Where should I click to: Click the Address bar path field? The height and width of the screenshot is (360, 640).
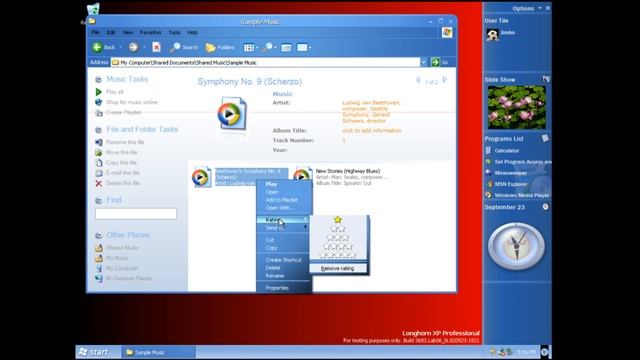(265, 62)
